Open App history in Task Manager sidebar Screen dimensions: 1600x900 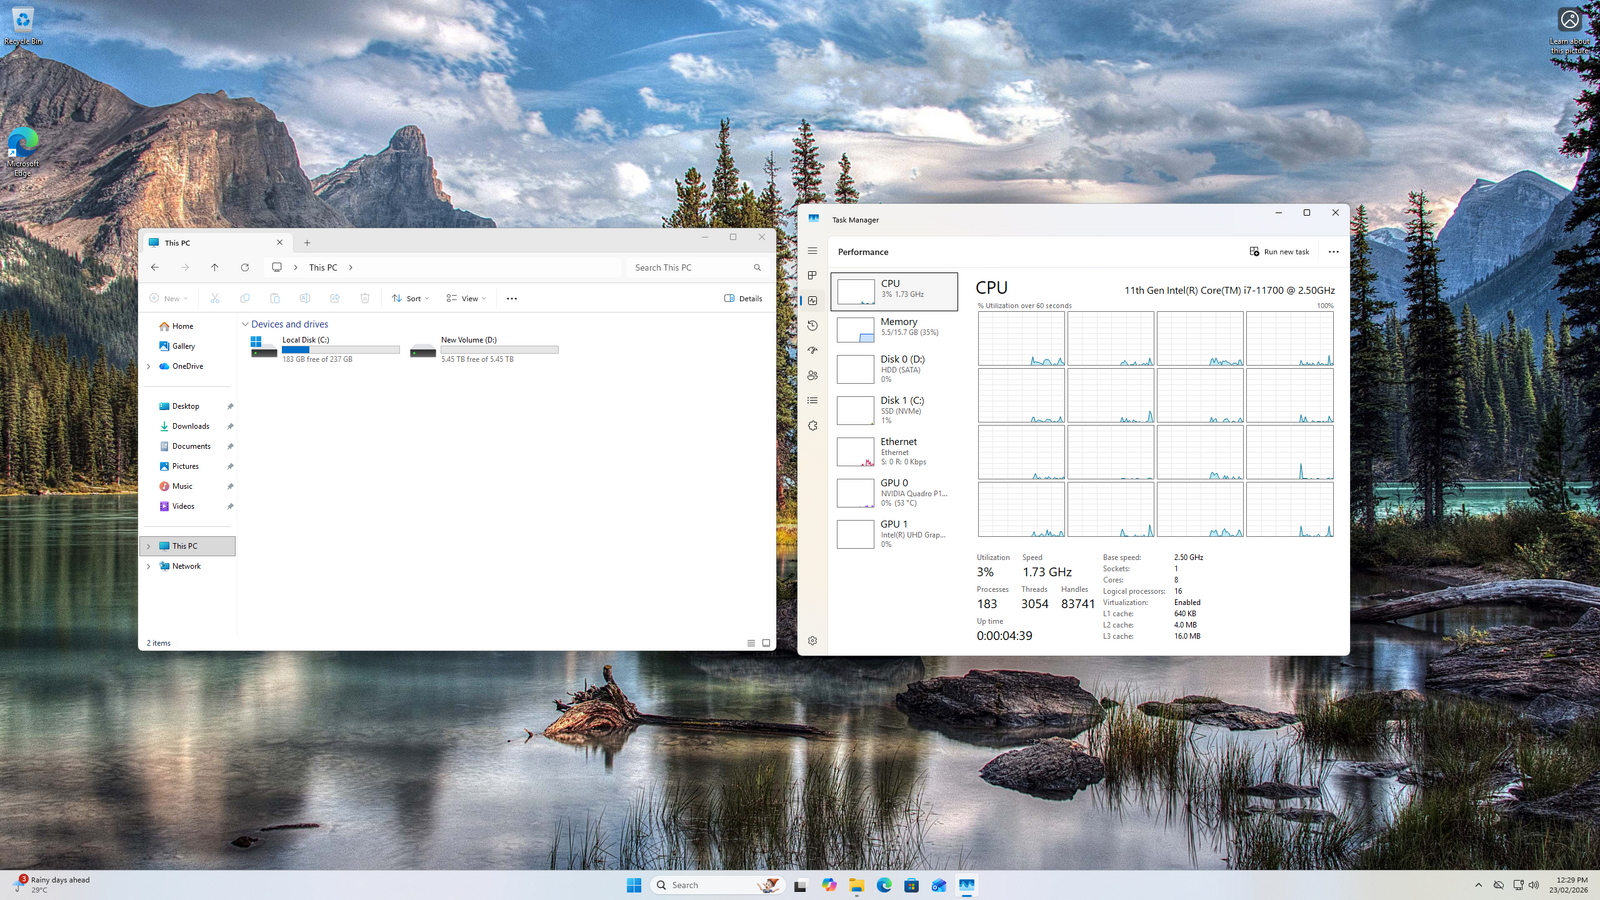coord(812,325)
